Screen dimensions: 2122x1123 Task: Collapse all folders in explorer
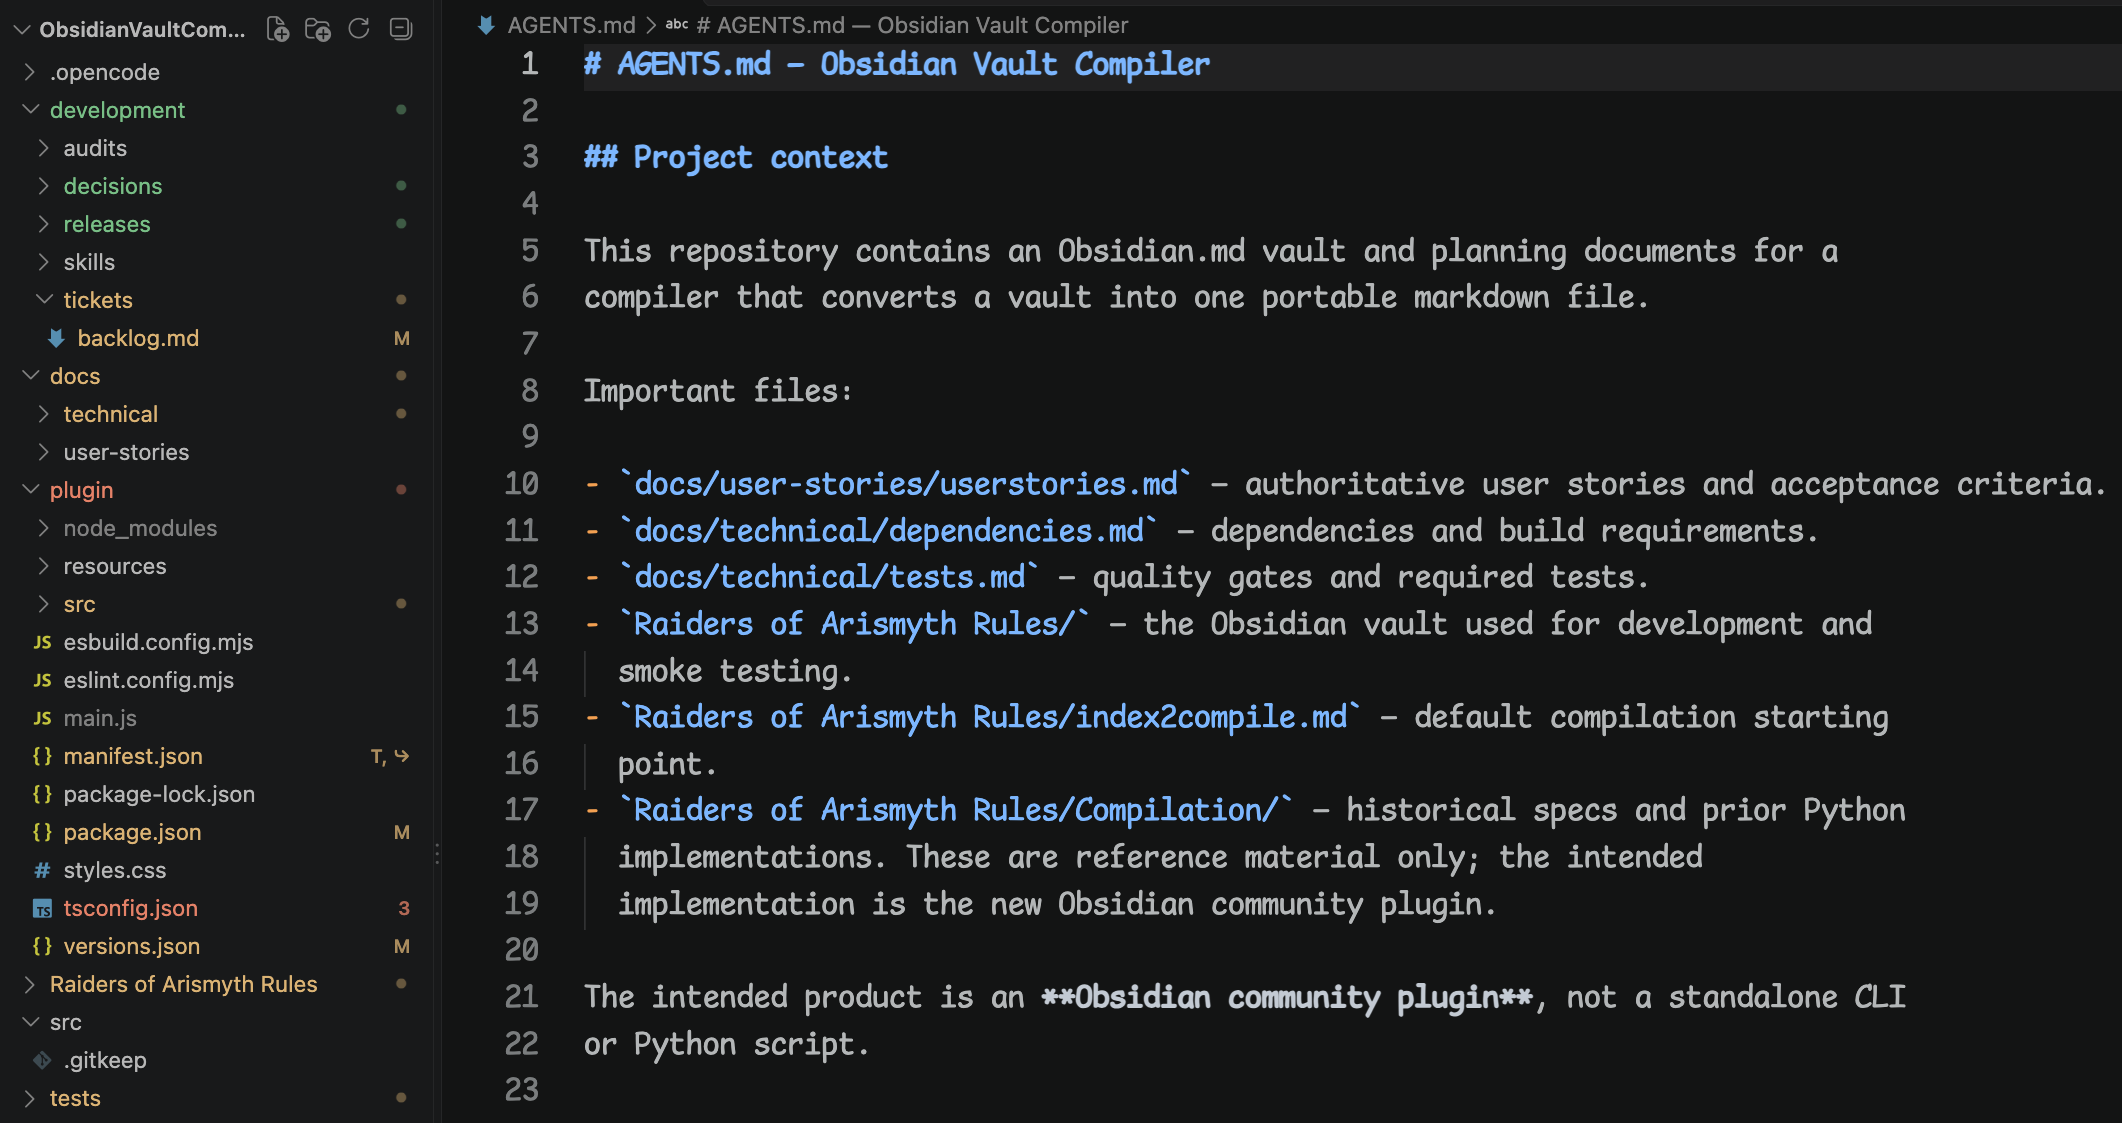click(x=400, y=29)
